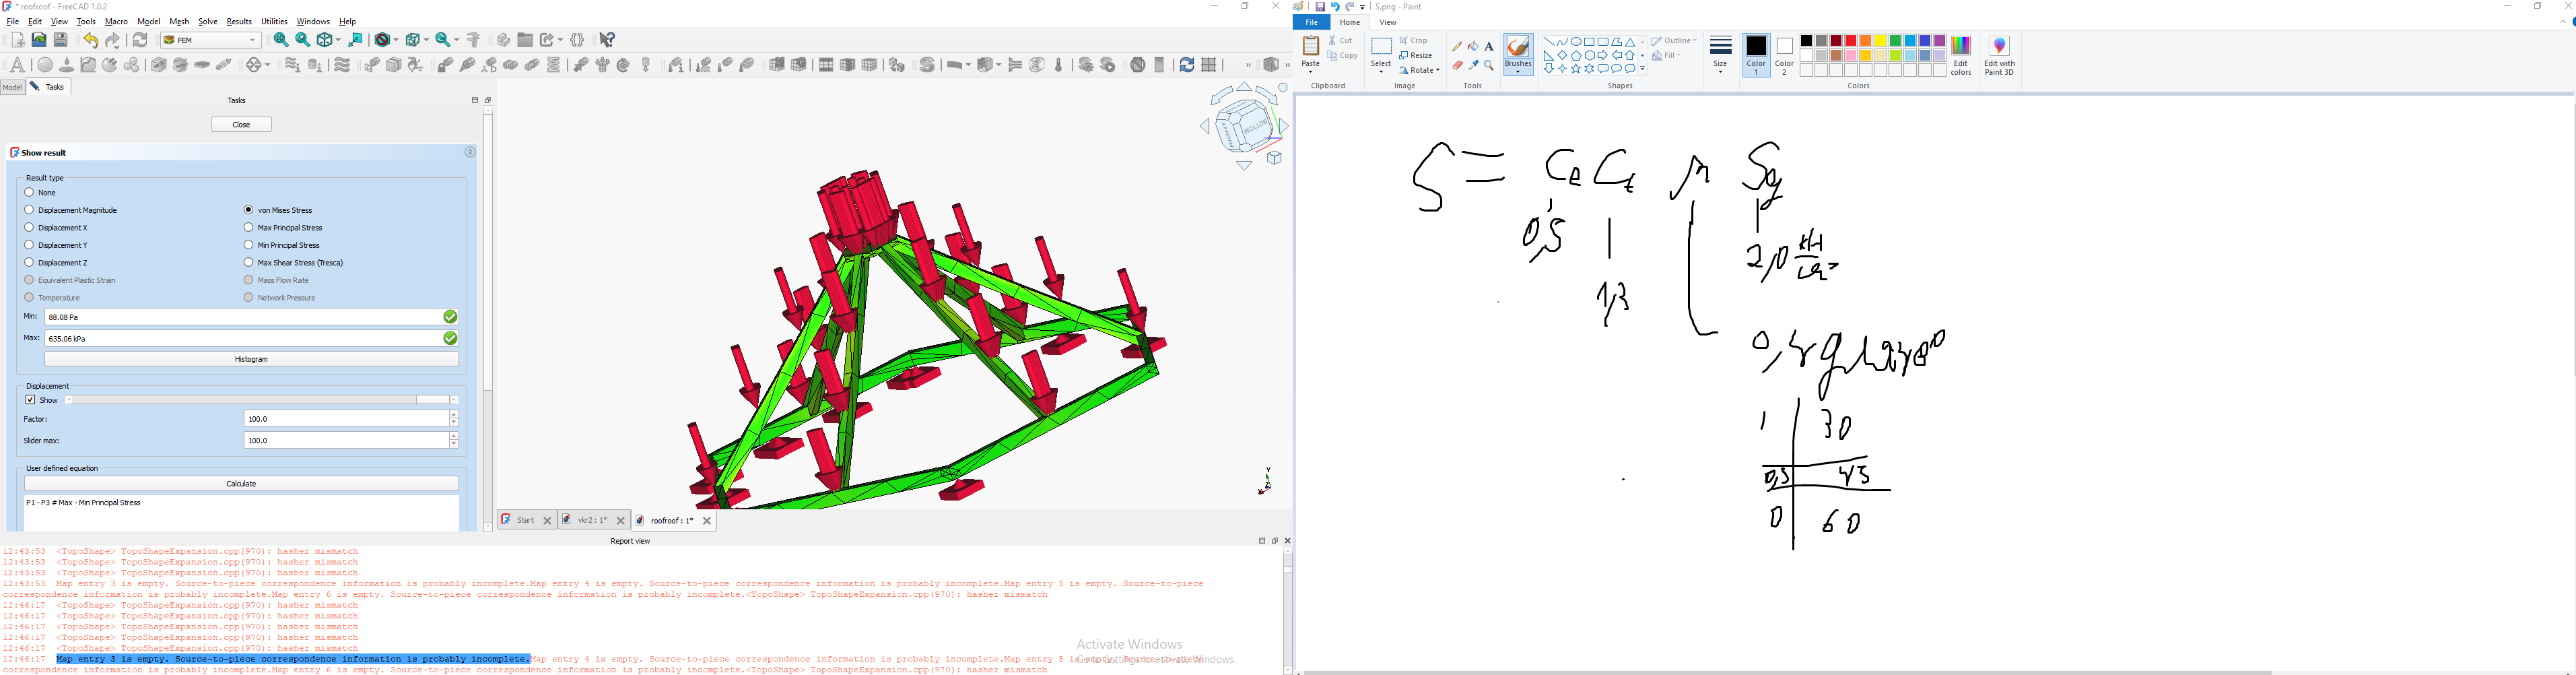
Task: Open the Paint Size dropdown
Action: coord(1720,55)
